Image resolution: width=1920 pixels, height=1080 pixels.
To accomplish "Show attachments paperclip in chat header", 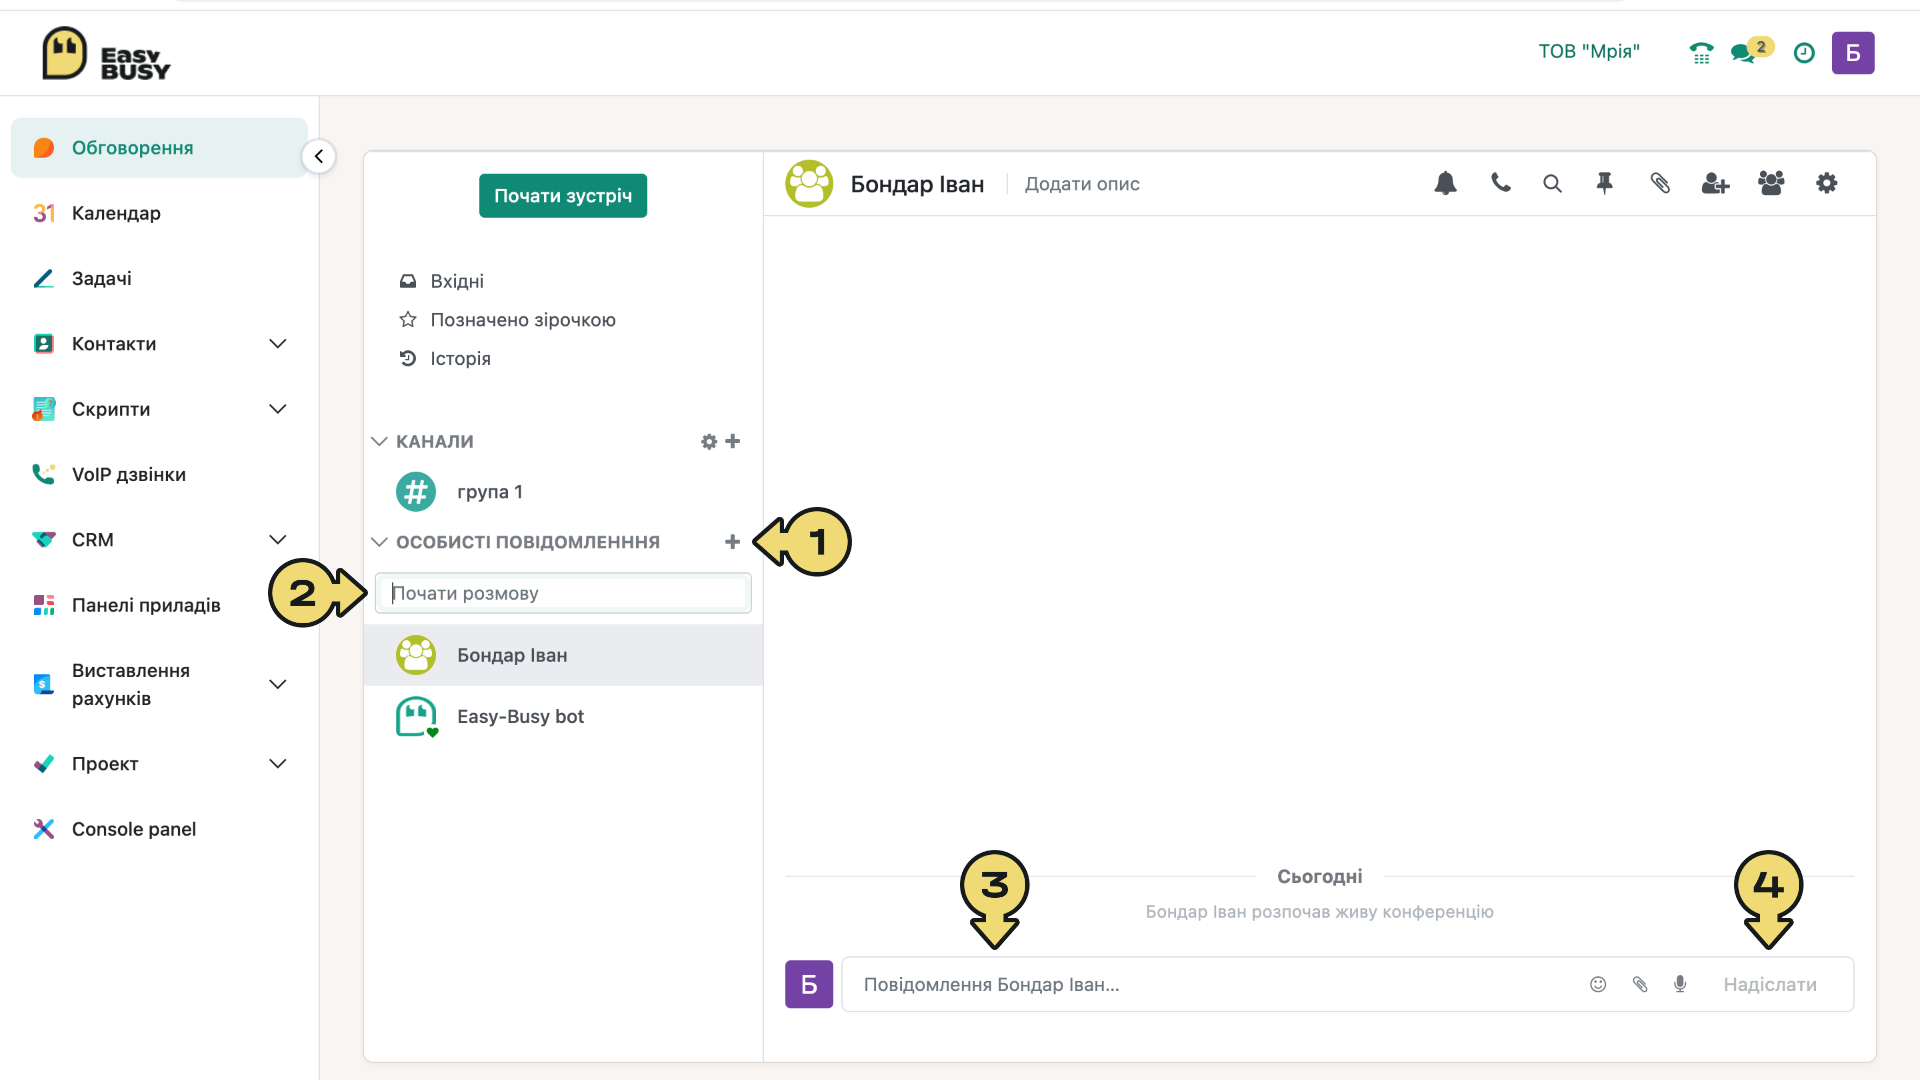I will [x=1660, y=183].
